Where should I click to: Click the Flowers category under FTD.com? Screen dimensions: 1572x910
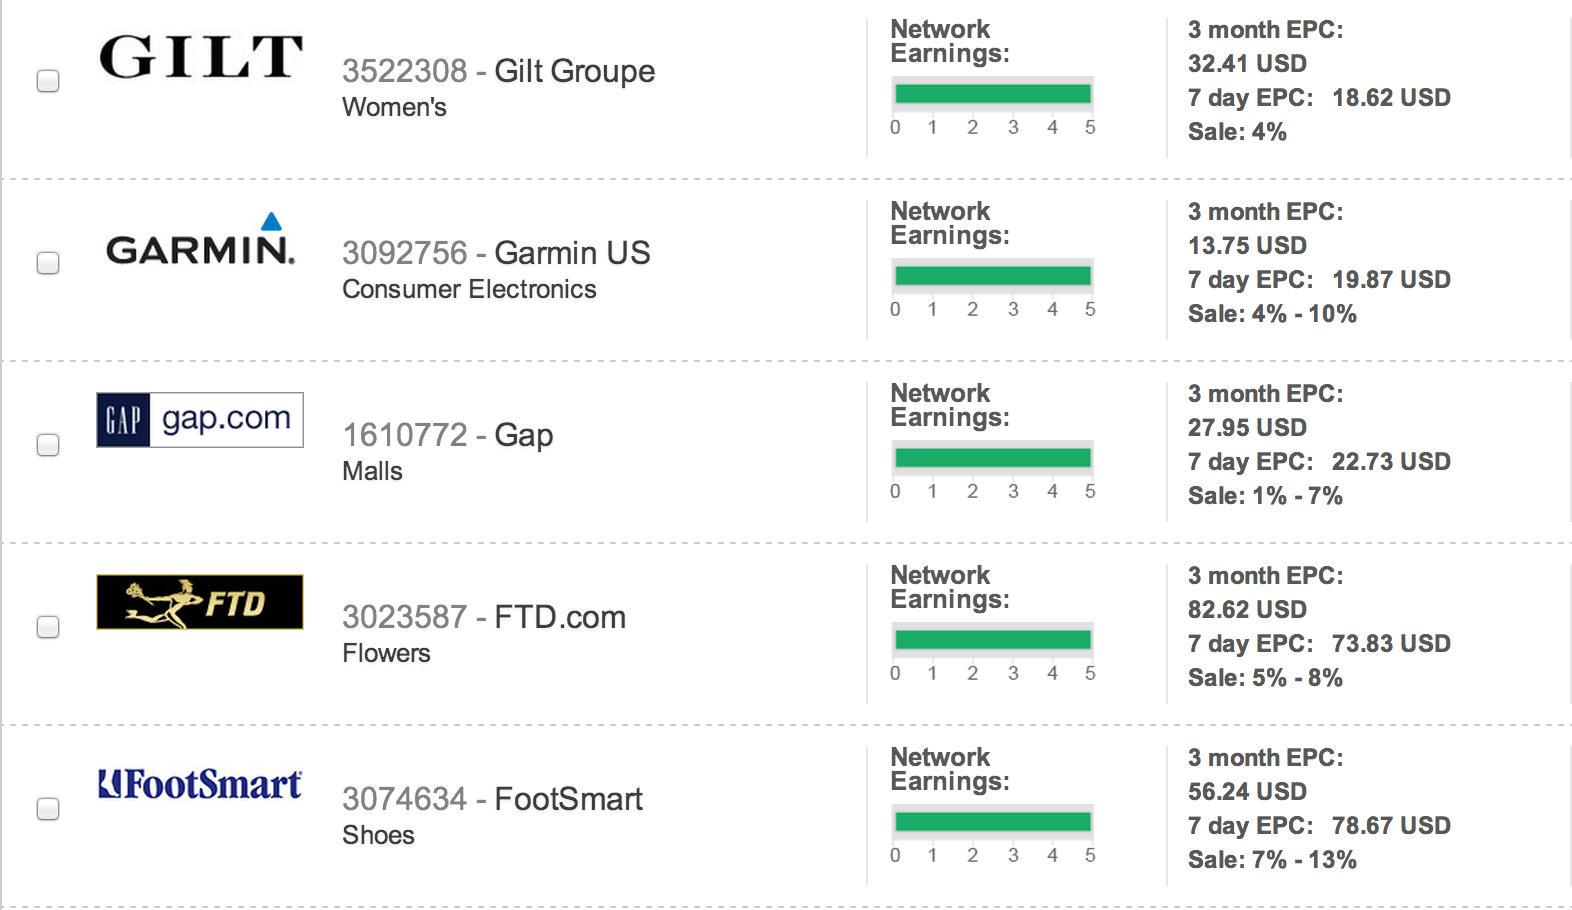pos(386,653)
